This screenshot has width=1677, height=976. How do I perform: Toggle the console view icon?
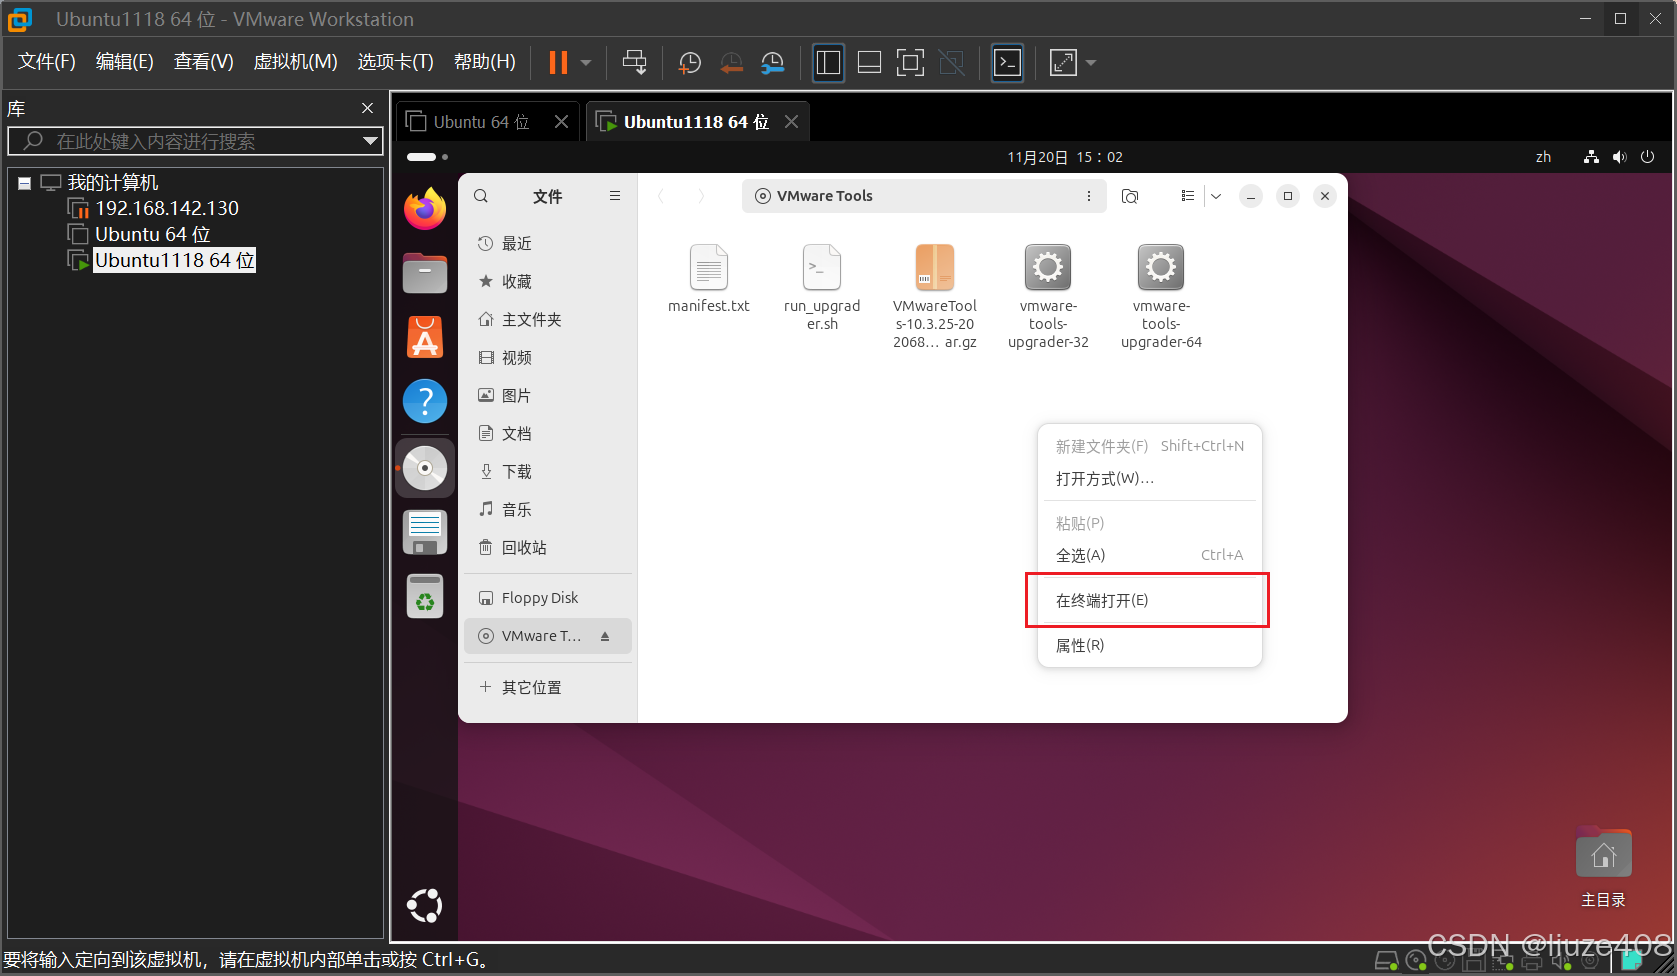[x=1007, y=62]
